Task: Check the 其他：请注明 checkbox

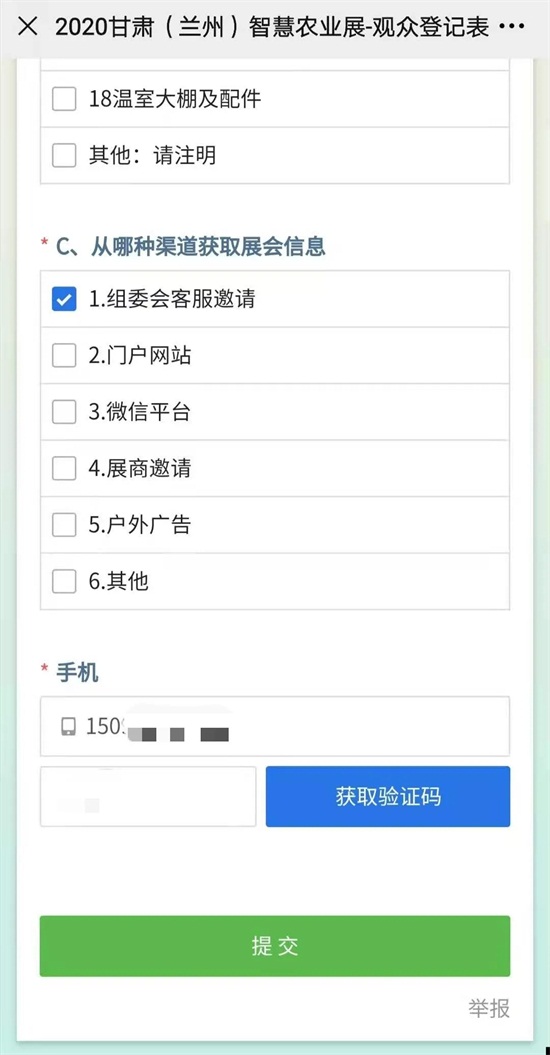Action: point(64,156)
